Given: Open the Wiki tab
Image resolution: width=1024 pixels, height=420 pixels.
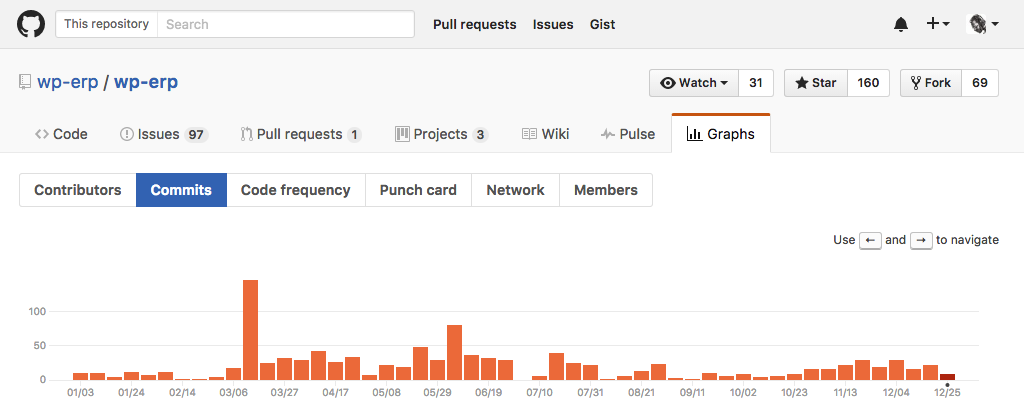Looking at the screenshot, I should [x=546, y=134].
